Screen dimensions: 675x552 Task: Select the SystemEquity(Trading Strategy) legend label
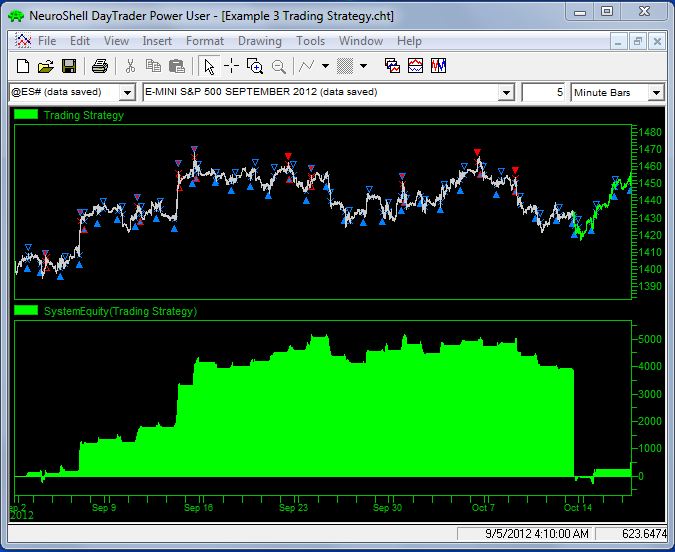121,311
